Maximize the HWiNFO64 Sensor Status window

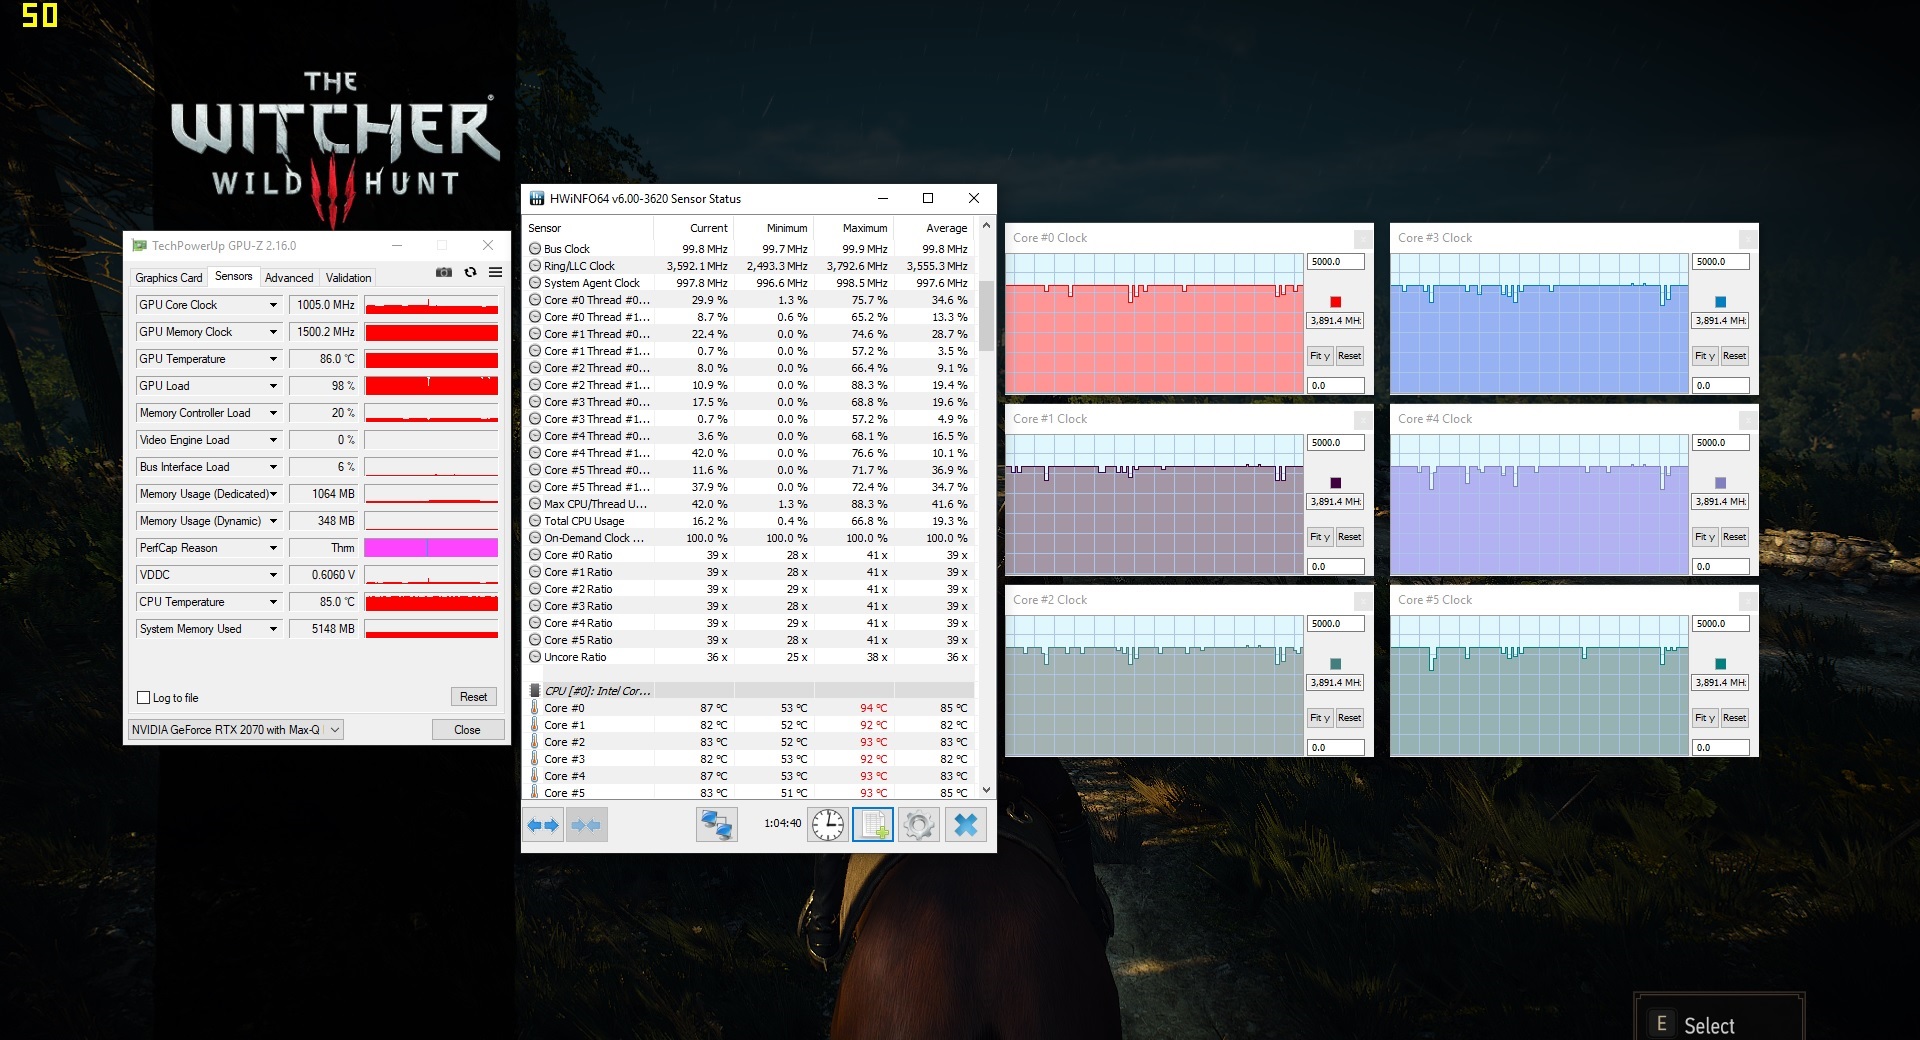click(x=928, y=198)
